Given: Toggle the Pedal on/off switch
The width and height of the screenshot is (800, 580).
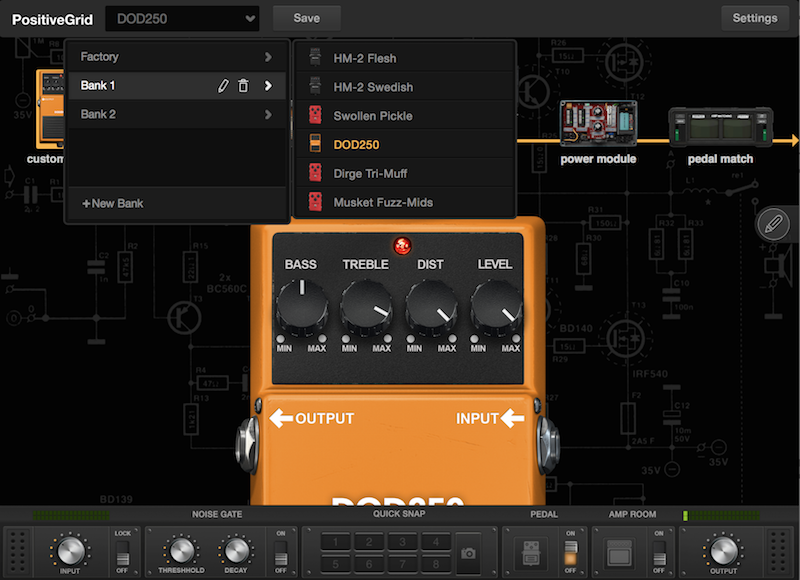Looking at the screenshot, I should [571, 552].
